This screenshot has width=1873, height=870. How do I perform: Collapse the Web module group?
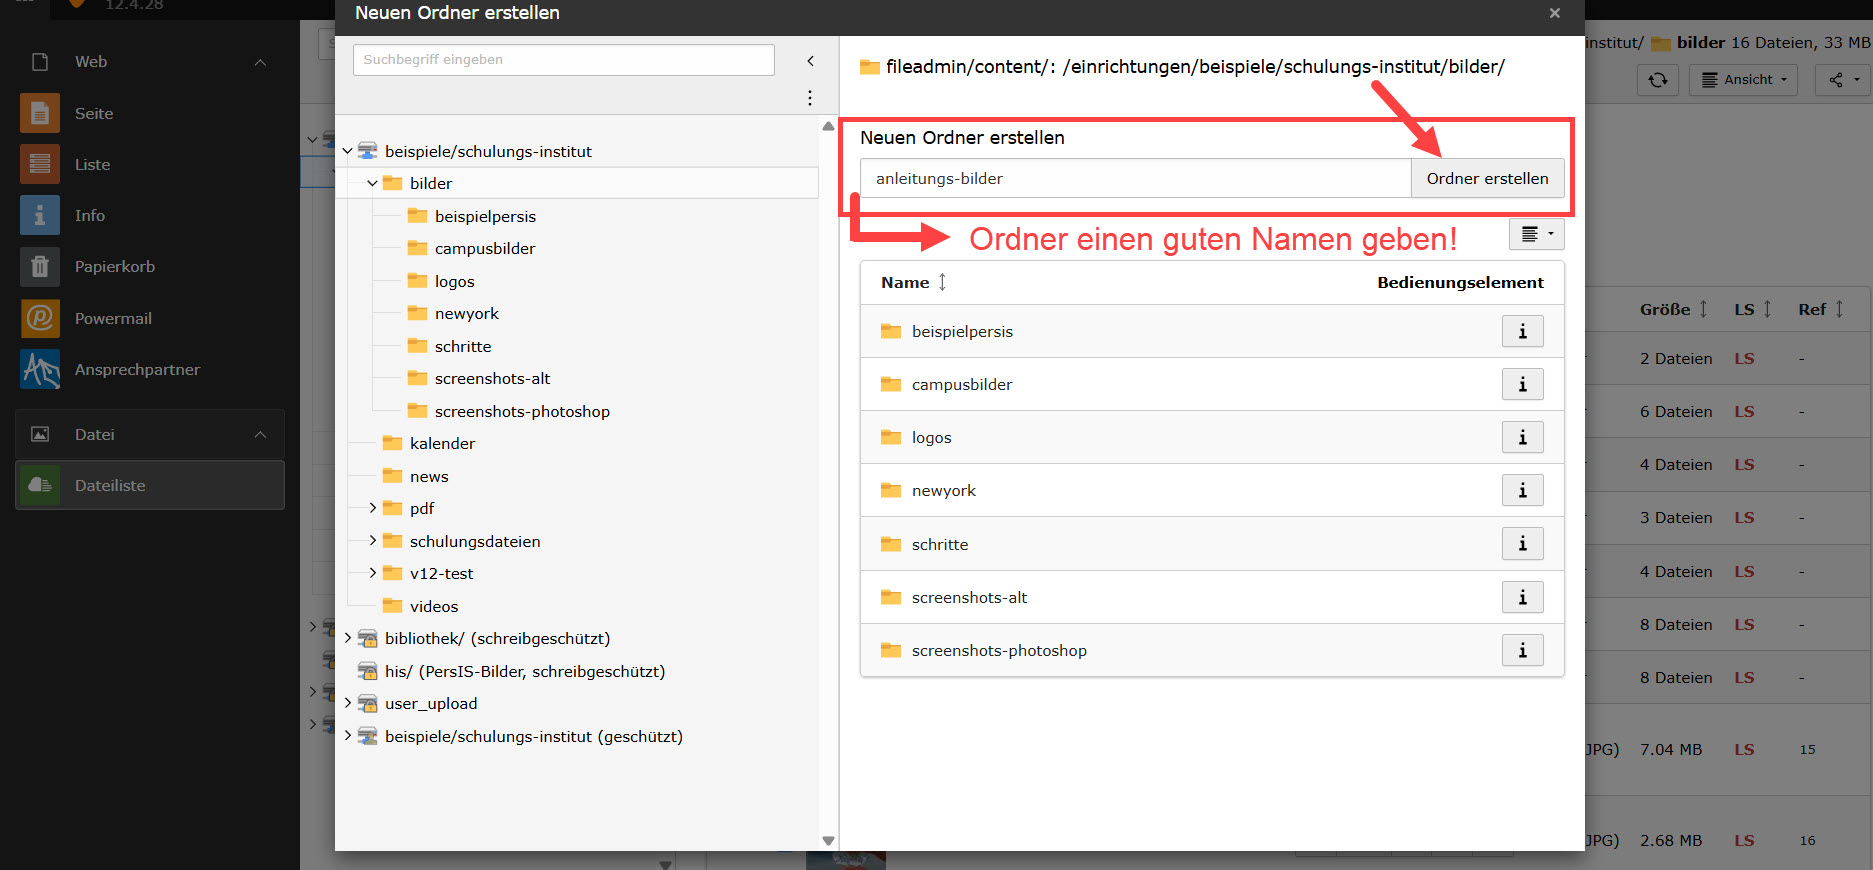tap(260, 62)
